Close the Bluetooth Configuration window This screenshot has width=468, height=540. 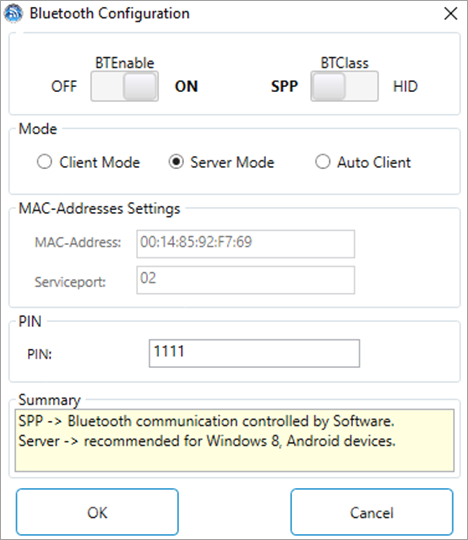point(451,14)
